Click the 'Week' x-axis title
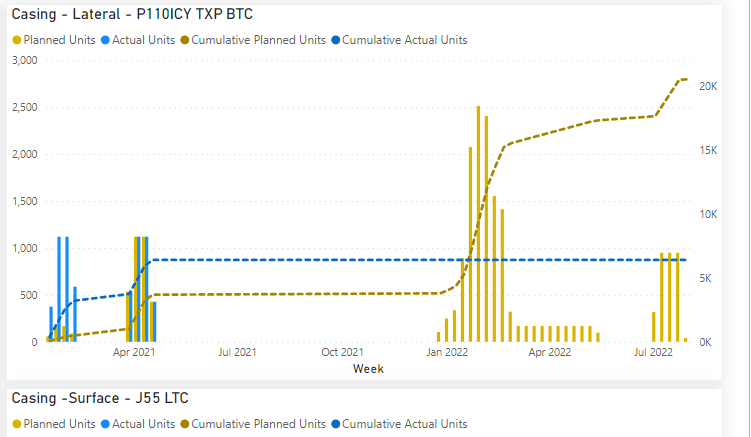The height and width of the screenshot is (437, 751). point(368,369)
